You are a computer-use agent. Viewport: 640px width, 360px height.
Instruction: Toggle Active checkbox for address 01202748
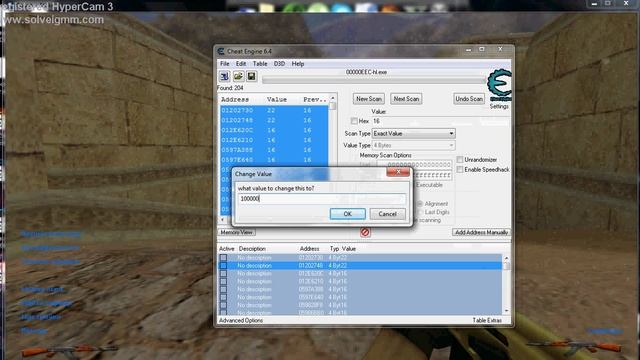point(223,266)
